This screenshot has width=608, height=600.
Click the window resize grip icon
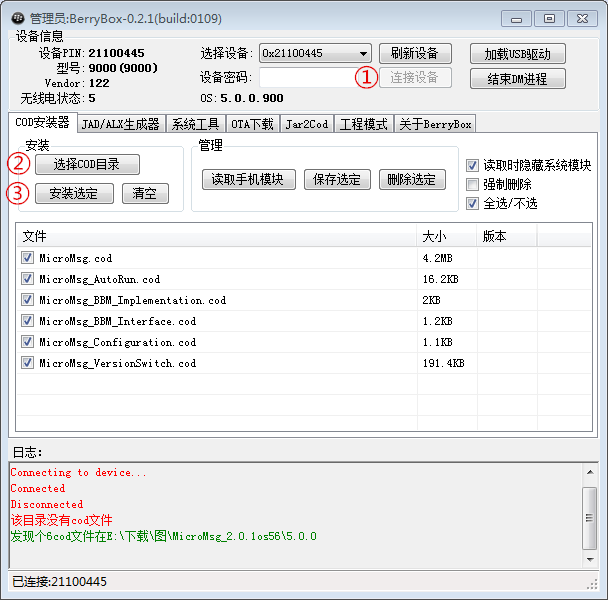(592, 584)
